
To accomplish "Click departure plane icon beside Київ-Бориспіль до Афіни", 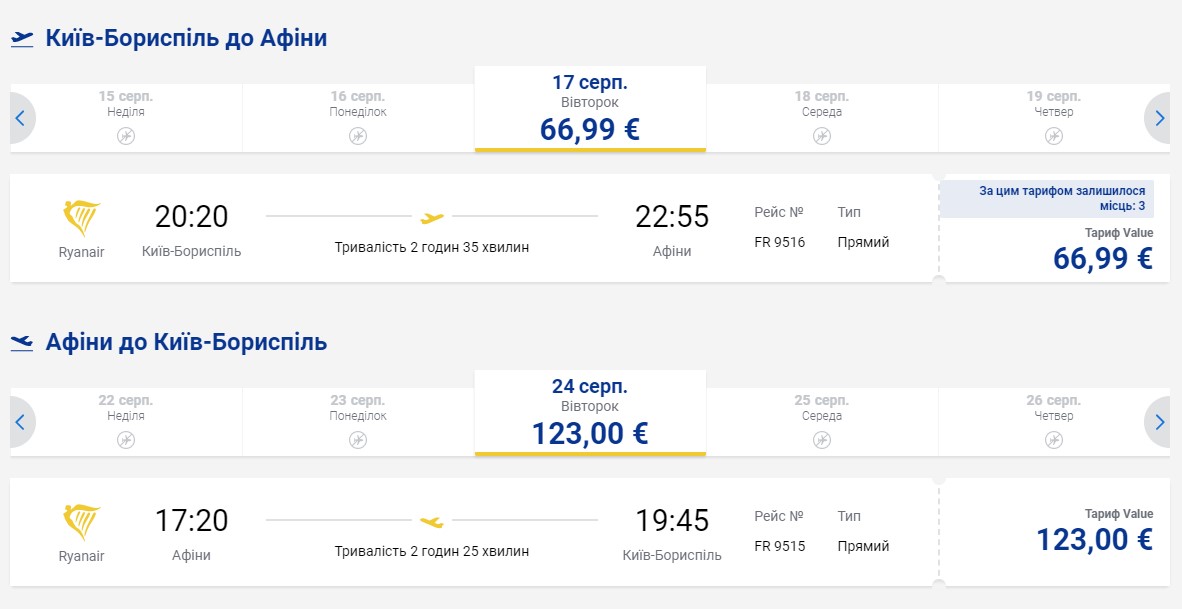I will [x=22, y=39].
